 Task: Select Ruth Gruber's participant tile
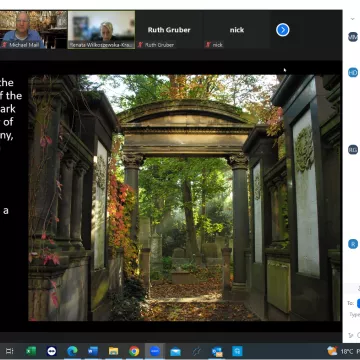tap(169, 30)
